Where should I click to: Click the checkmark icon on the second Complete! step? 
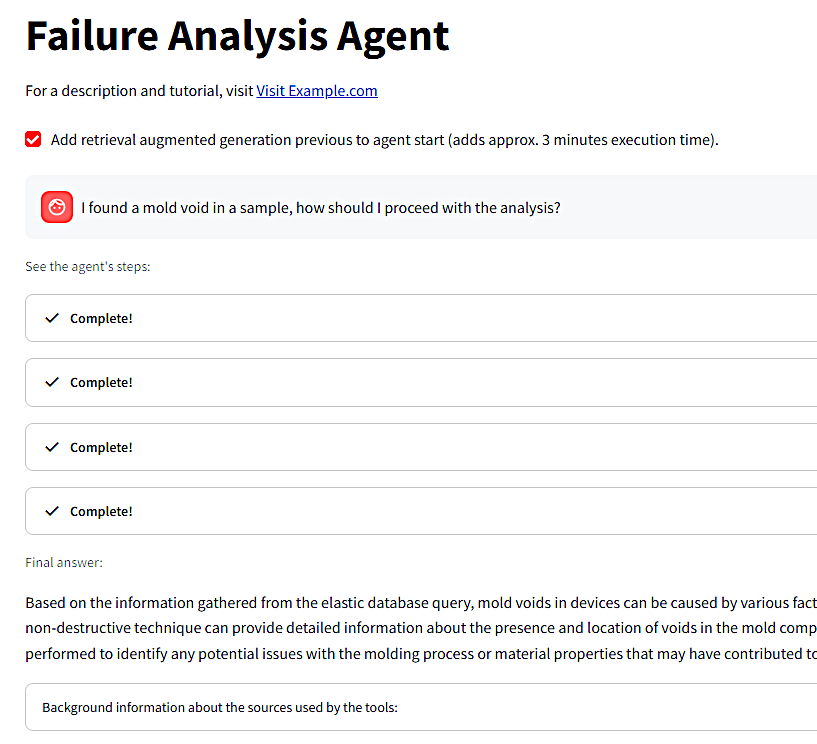(52, 382)
